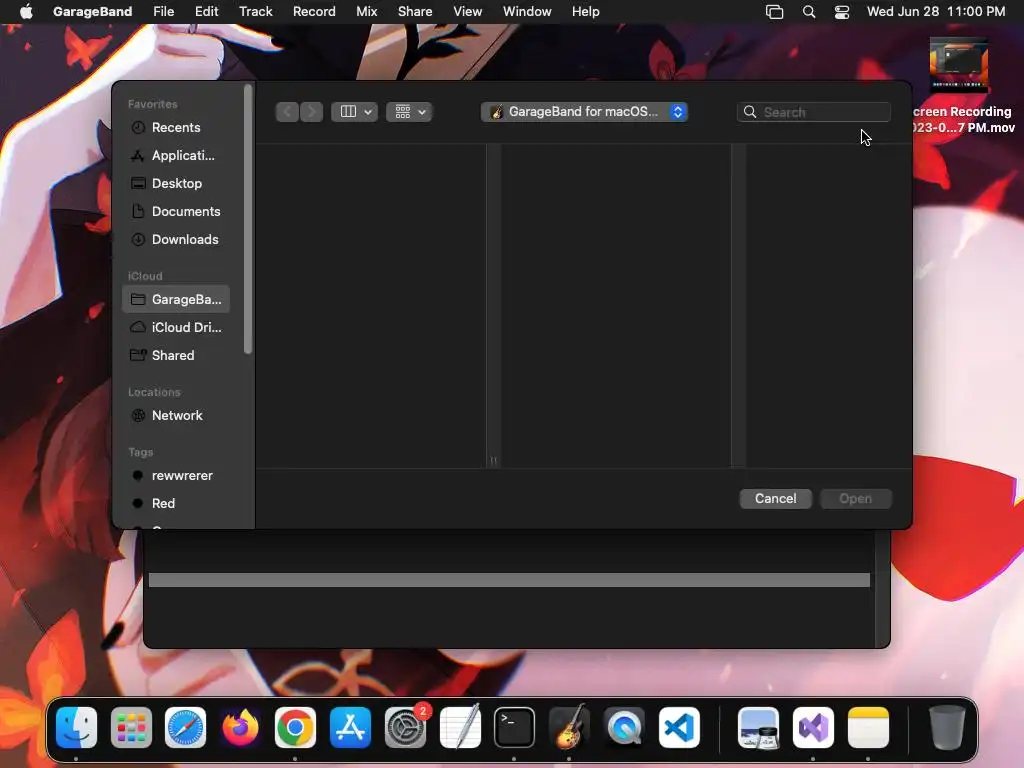Select the rewwrerer tag
The height and width of the screenshot is (768, 1024).
coord(176,475)
